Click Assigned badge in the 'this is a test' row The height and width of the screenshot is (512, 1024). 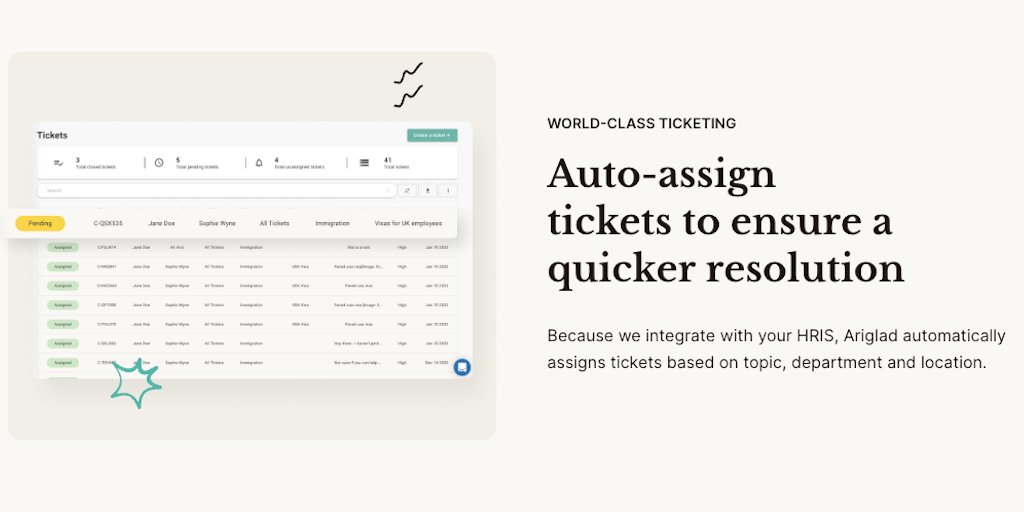pos(63,248)
